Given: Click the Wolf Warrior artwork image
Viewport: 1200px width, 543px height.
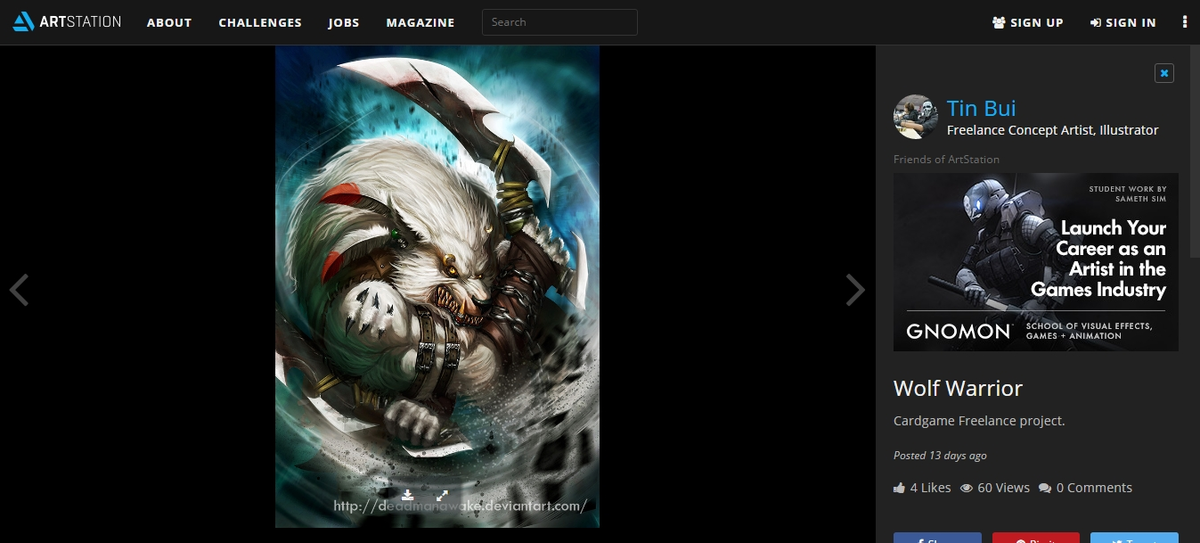Looking at the screenshot, I should (x=437, y=286).
